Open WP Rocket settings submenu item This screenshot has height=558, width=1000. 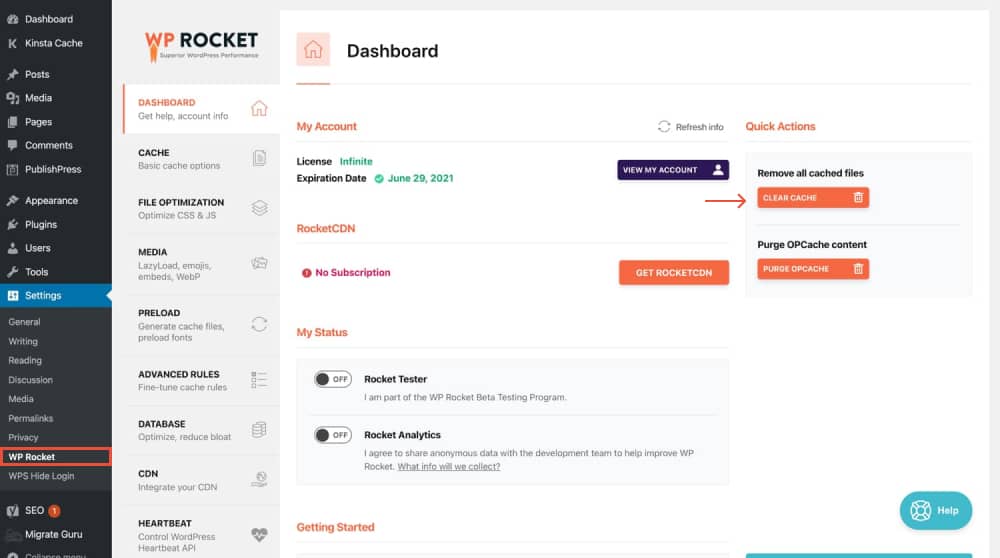(x=55, y=457)
